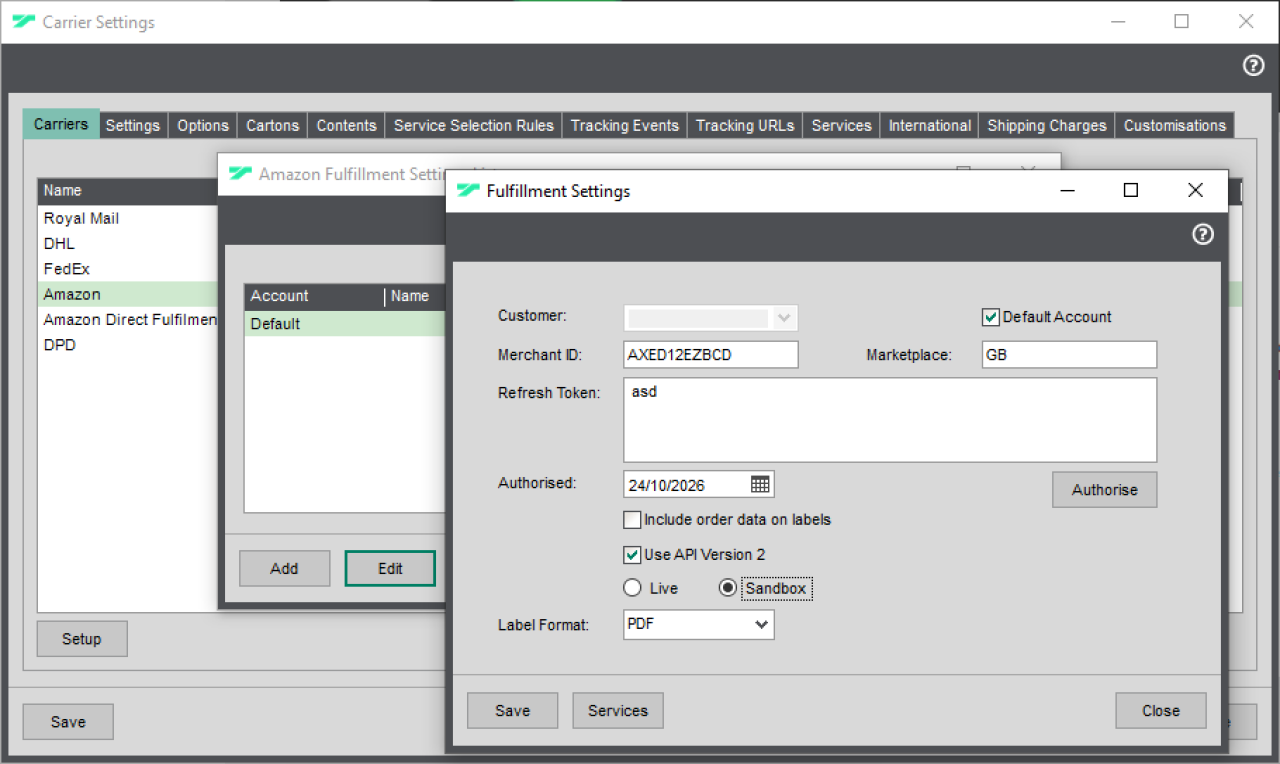Select FedEx in the carrier list
Viewport: 1280px width, 764px height.
[x=128, y=269]
